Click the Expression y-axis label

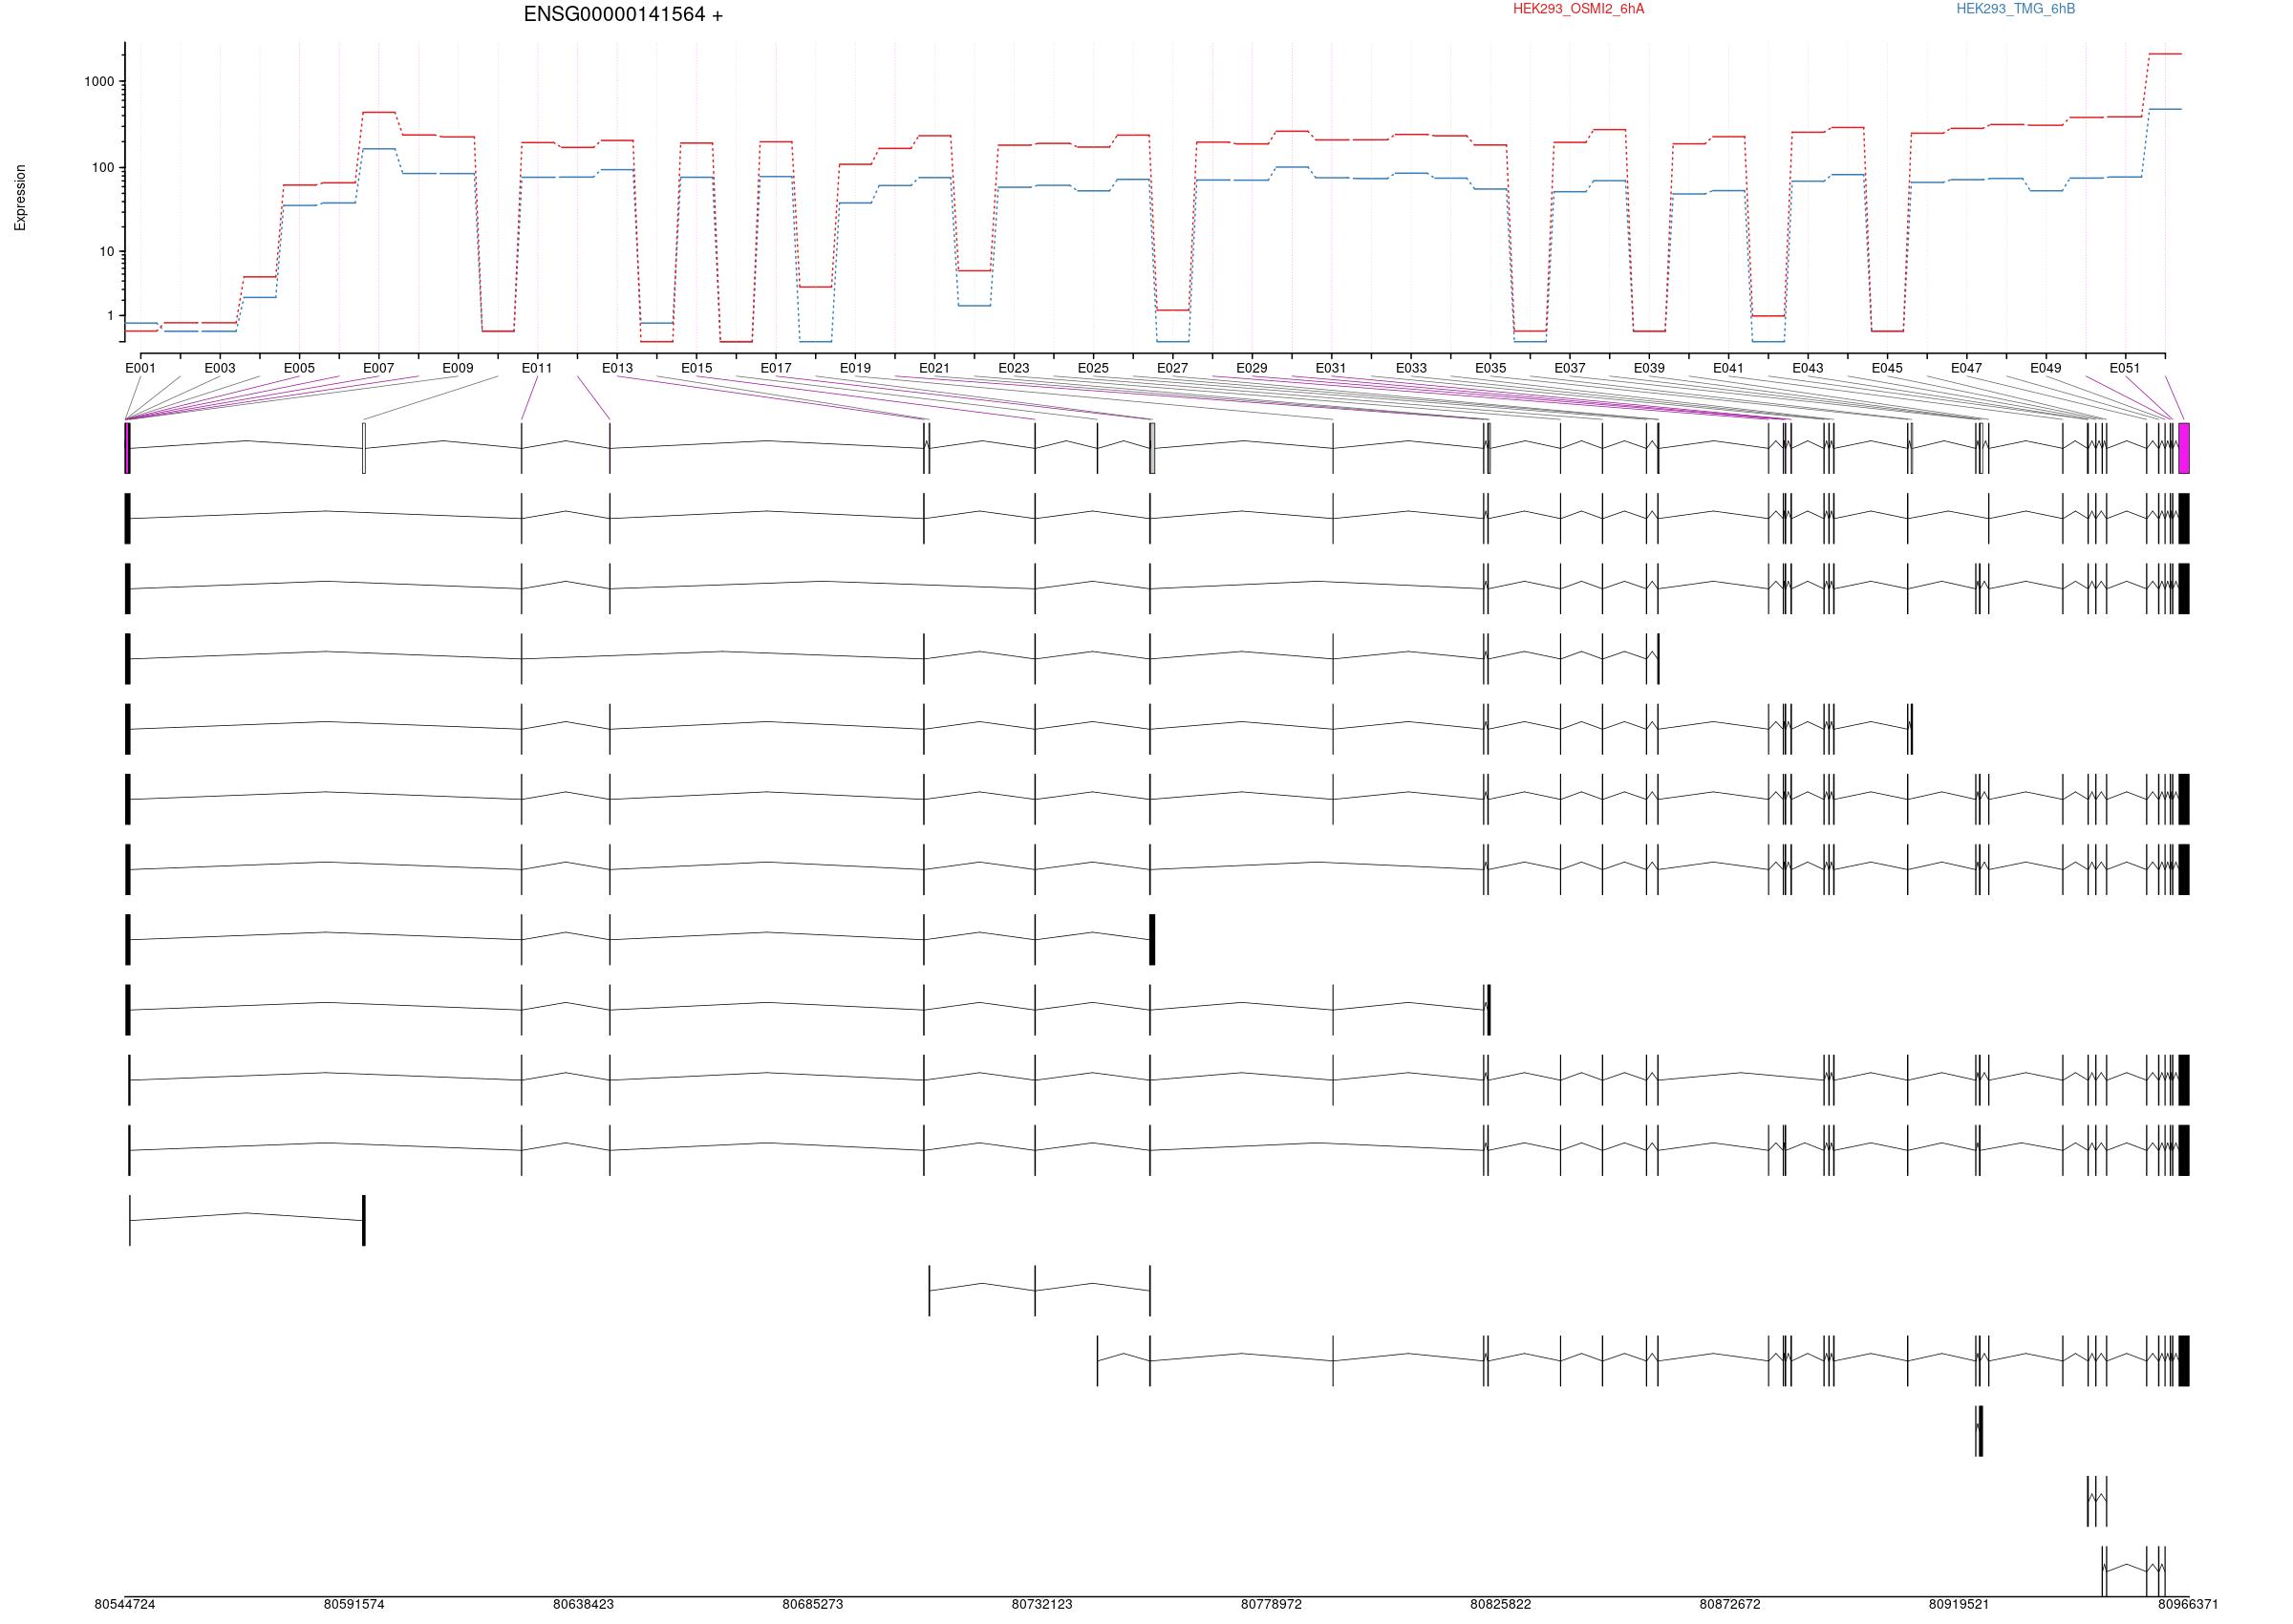(x=20, y=198)
